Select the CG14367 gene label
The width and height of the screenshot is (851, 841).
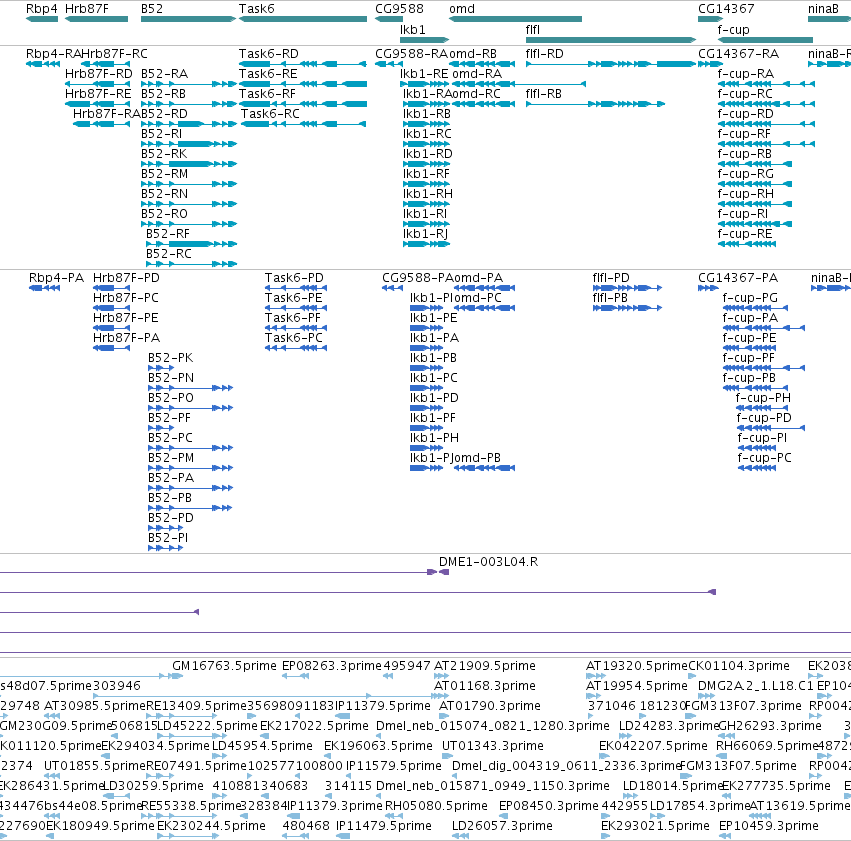pyautogui.click(x=726, y=9)
